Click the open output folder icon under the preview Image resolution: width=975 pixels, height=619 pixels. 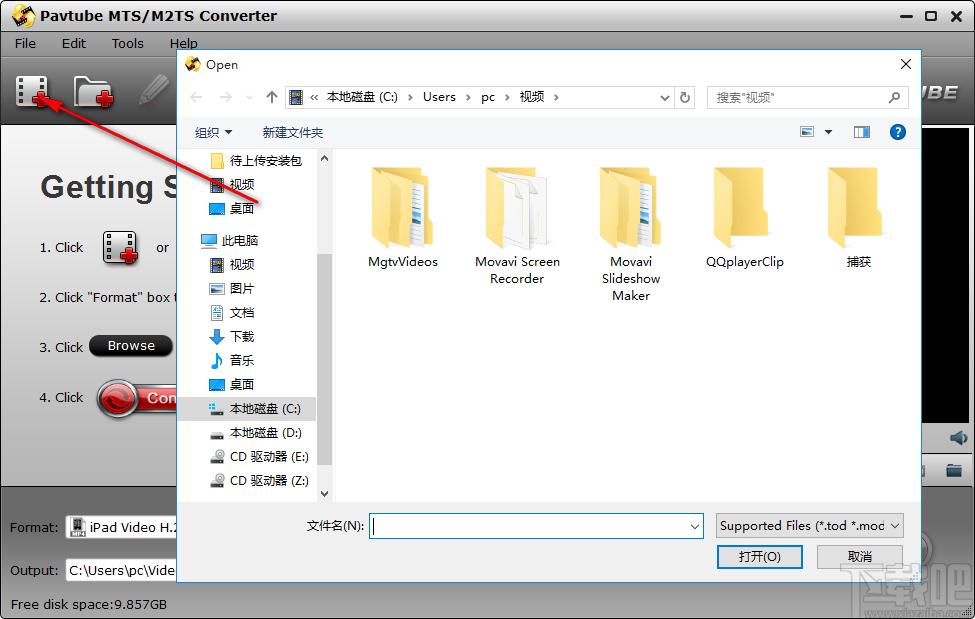click(954, 470)
